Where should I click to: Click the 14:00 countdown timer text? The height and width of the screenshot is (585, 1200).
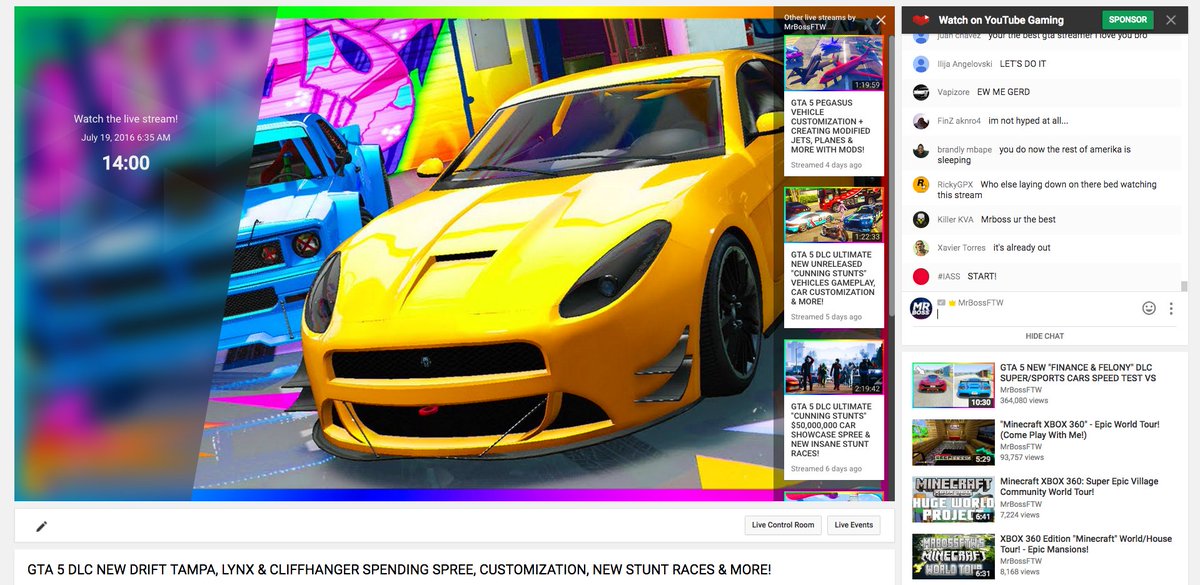point(126,163)
